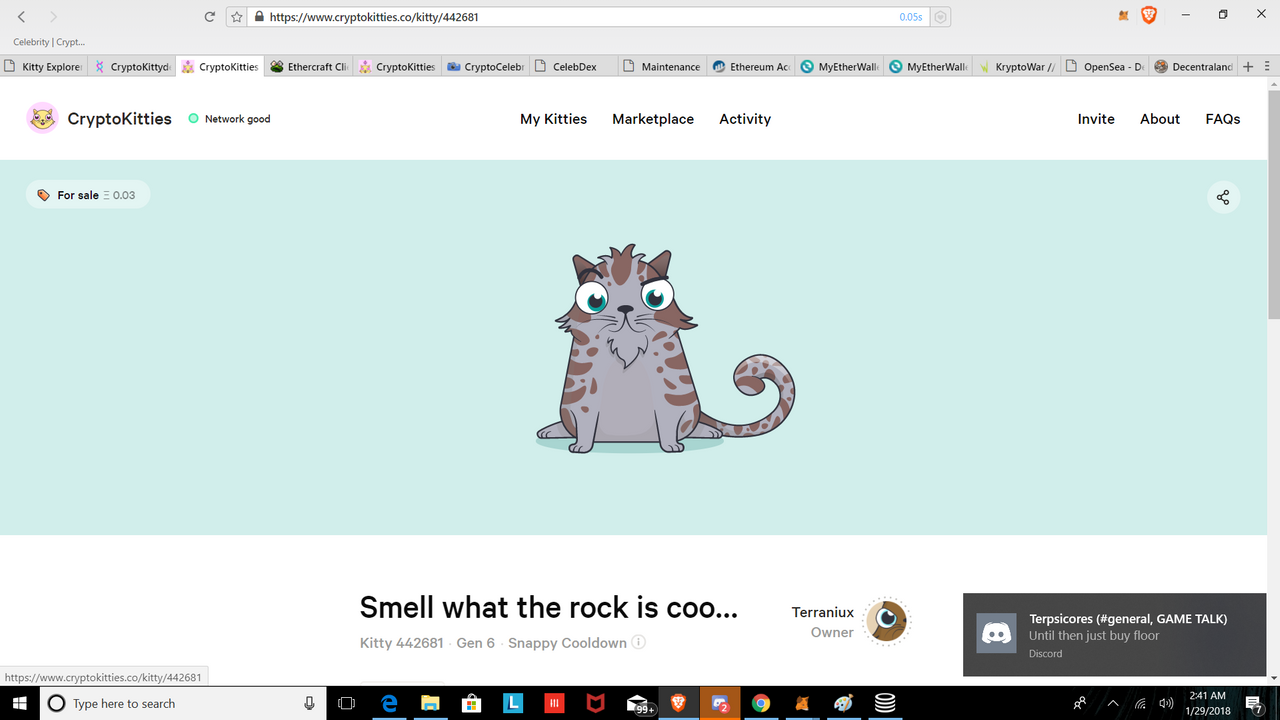
Task: Click the Snappy Cooldown label
Action: click(x=567, y=643)
